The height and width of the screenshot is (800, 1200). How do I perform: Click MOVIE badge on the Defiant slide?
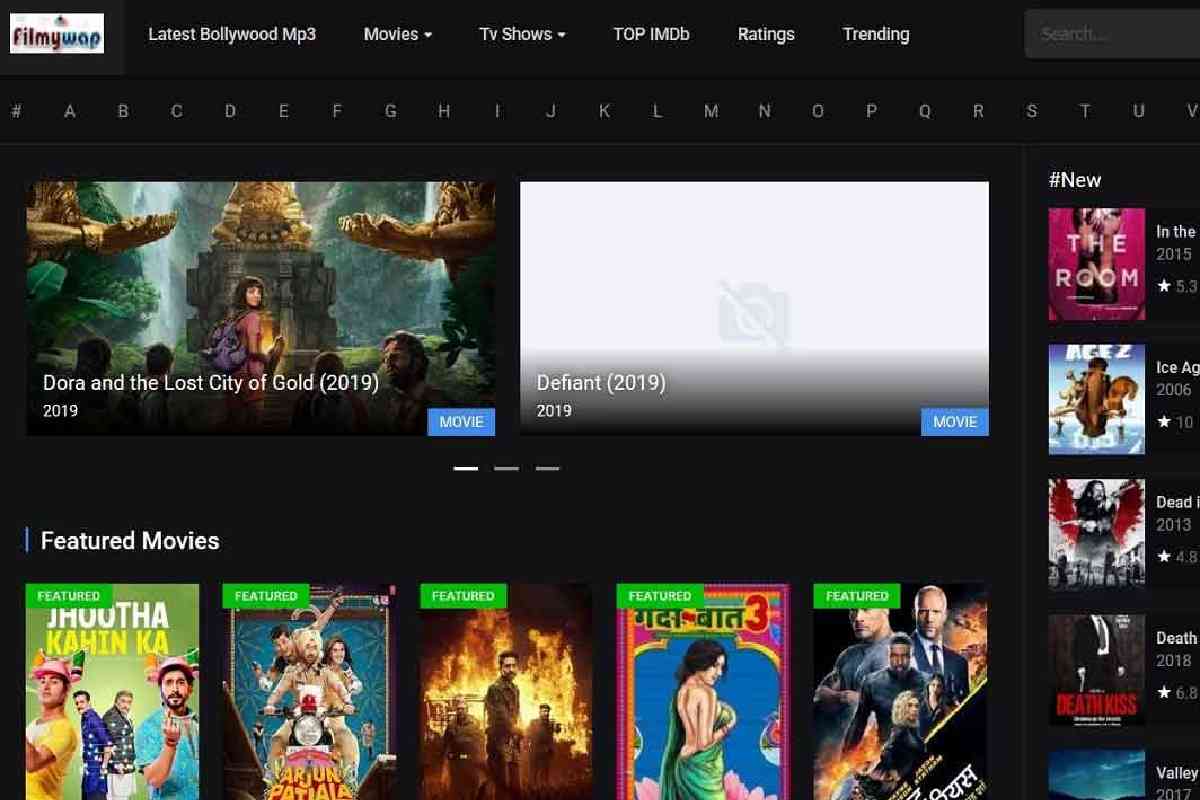point(955,422)
